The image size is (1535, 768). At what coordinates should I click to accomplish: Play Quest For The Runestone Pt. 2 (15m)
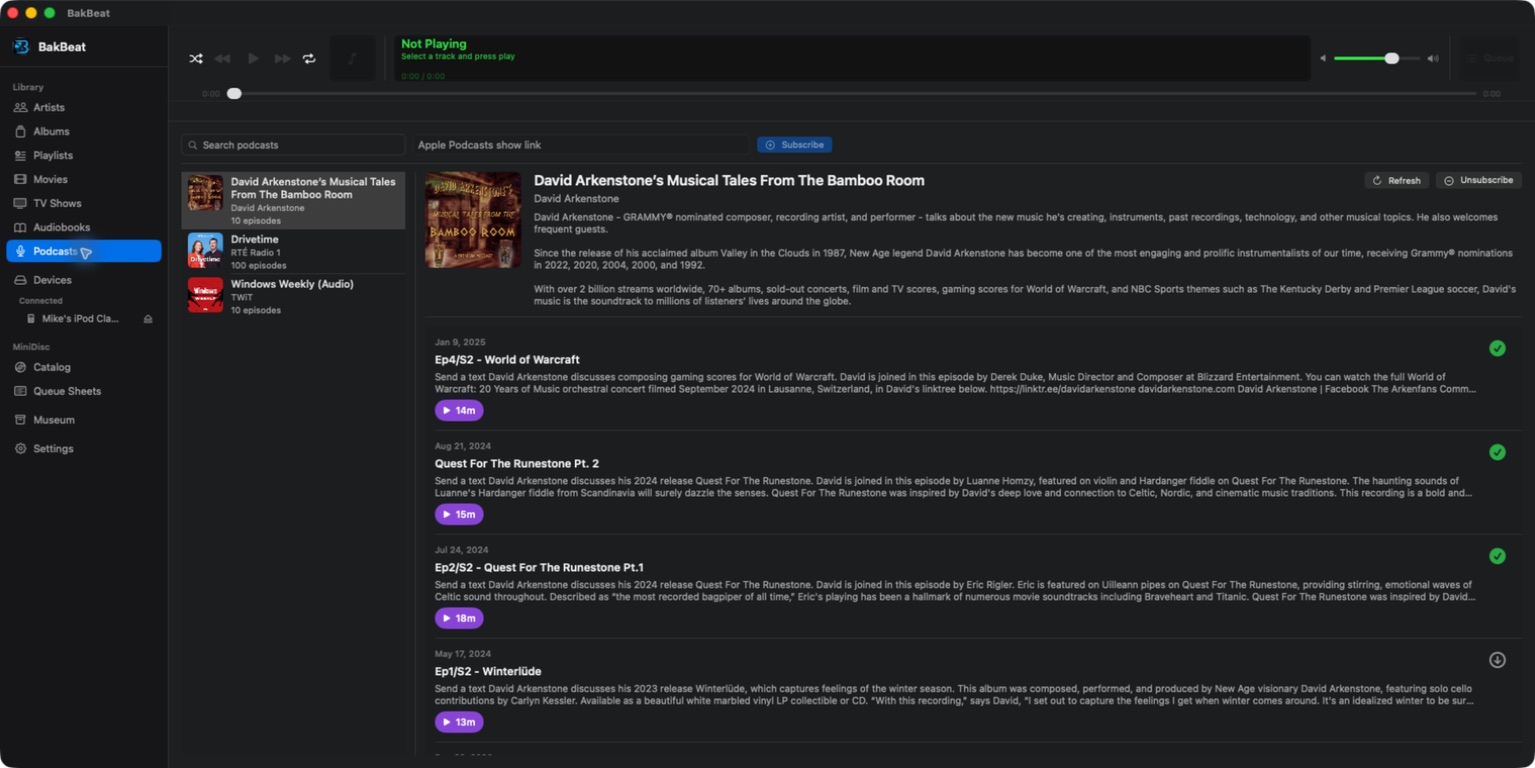[459, 515]
